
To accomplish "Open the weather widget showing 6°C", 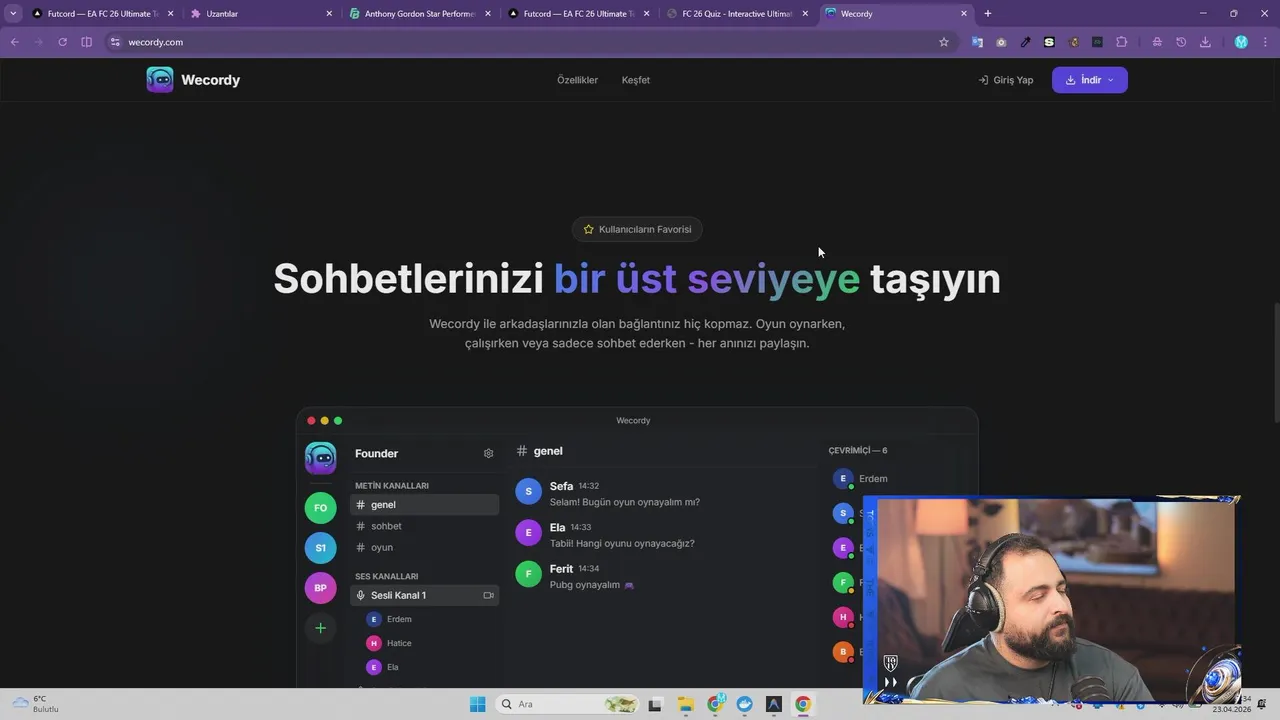I will (36, 704).
